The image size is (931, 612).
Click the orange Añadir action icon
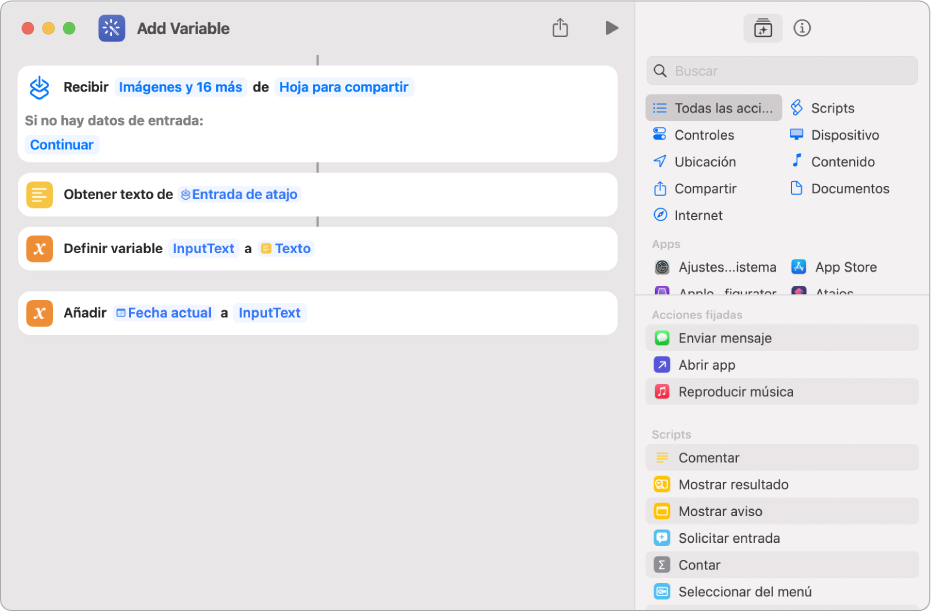(x=39, y=313)
